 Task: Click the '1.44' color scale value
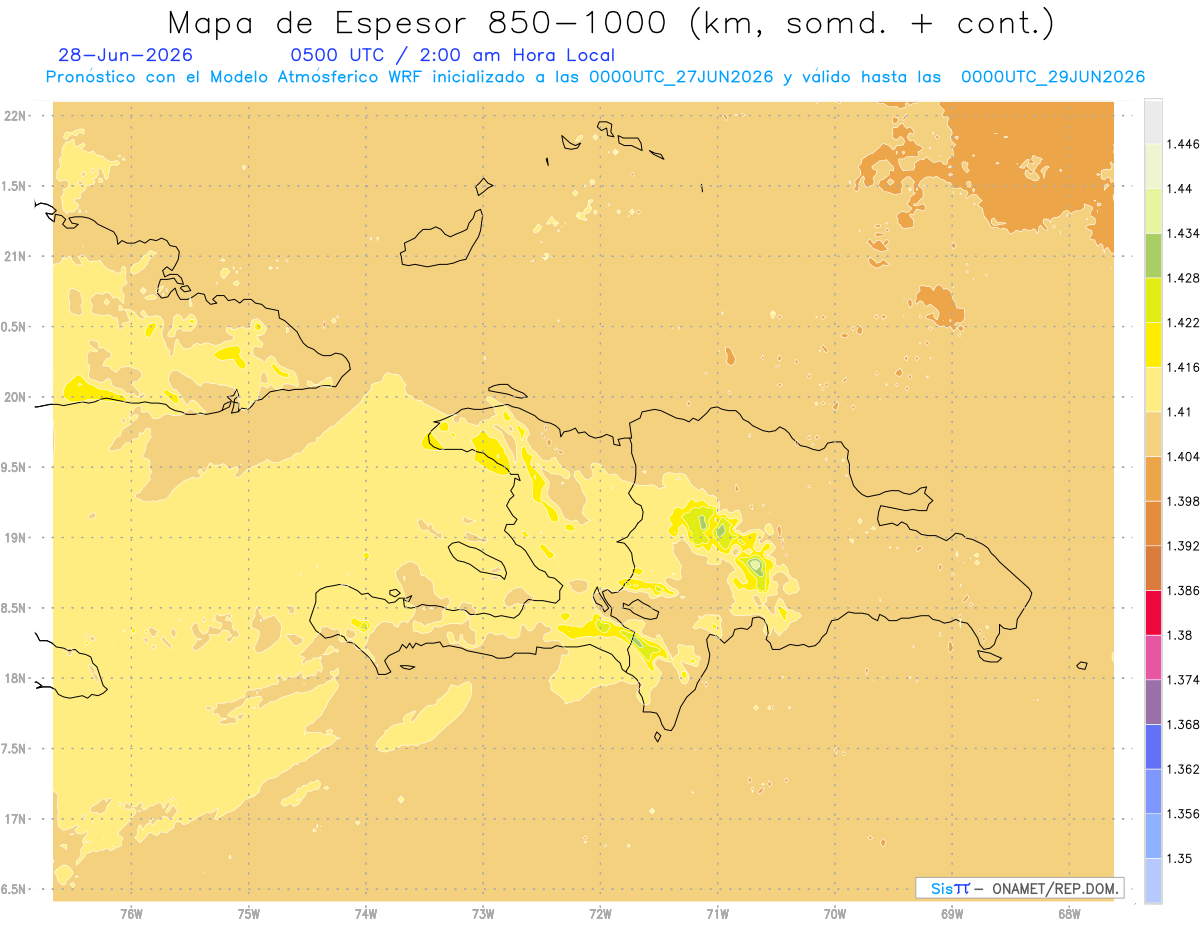click(x=1180, y=189)
